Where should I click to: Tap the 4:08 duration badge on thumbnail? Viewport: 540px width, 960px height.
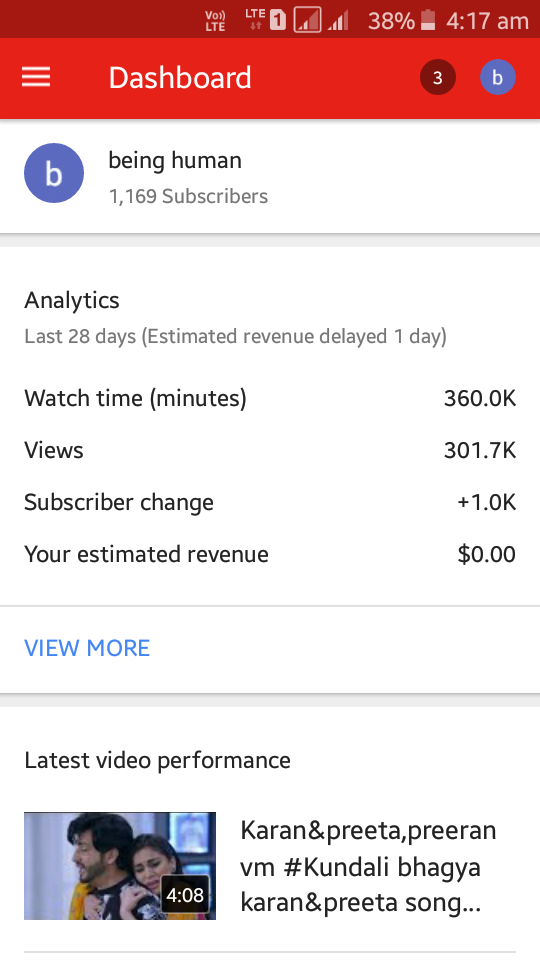point(185,896)
